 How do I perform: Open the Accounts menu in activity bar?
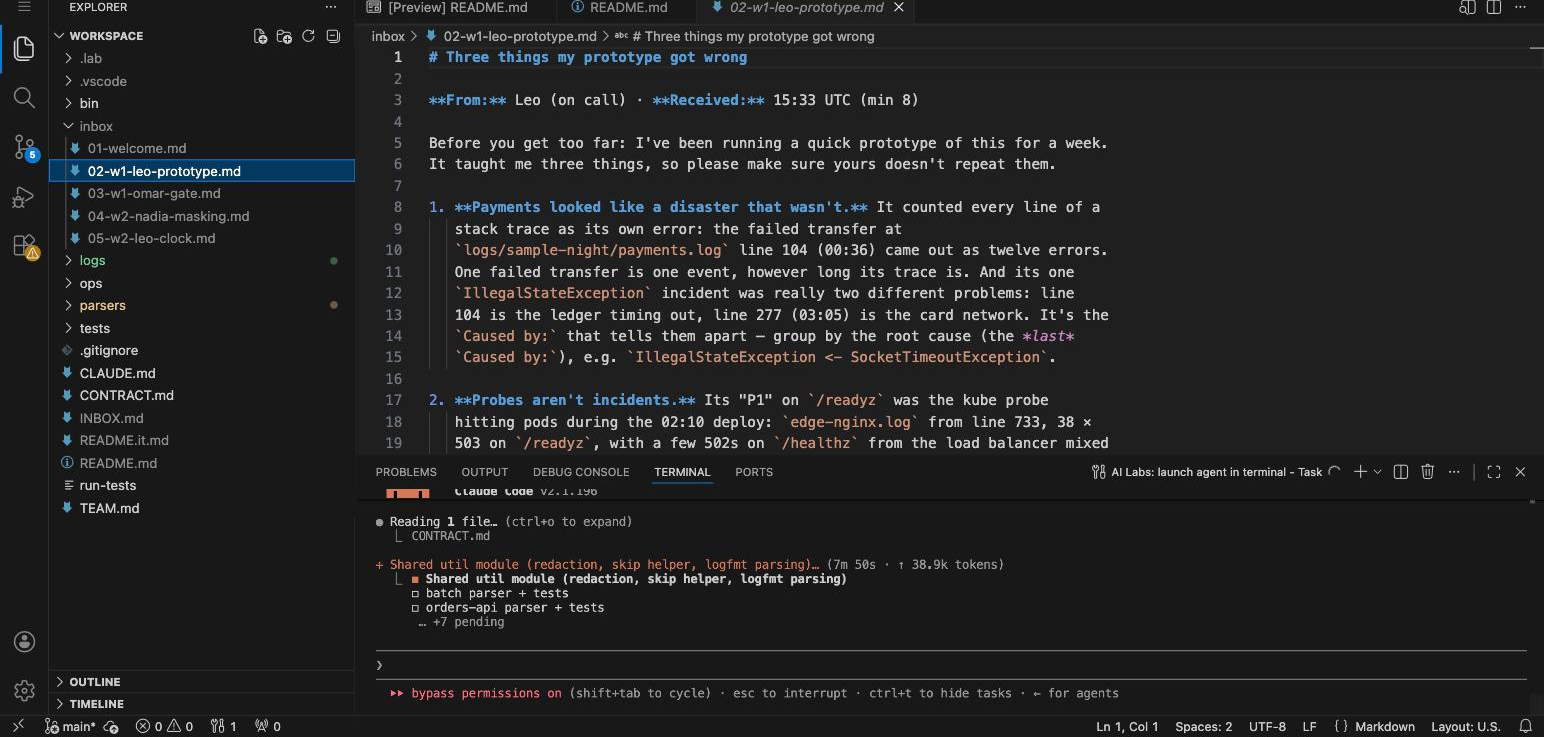[24, 642]
